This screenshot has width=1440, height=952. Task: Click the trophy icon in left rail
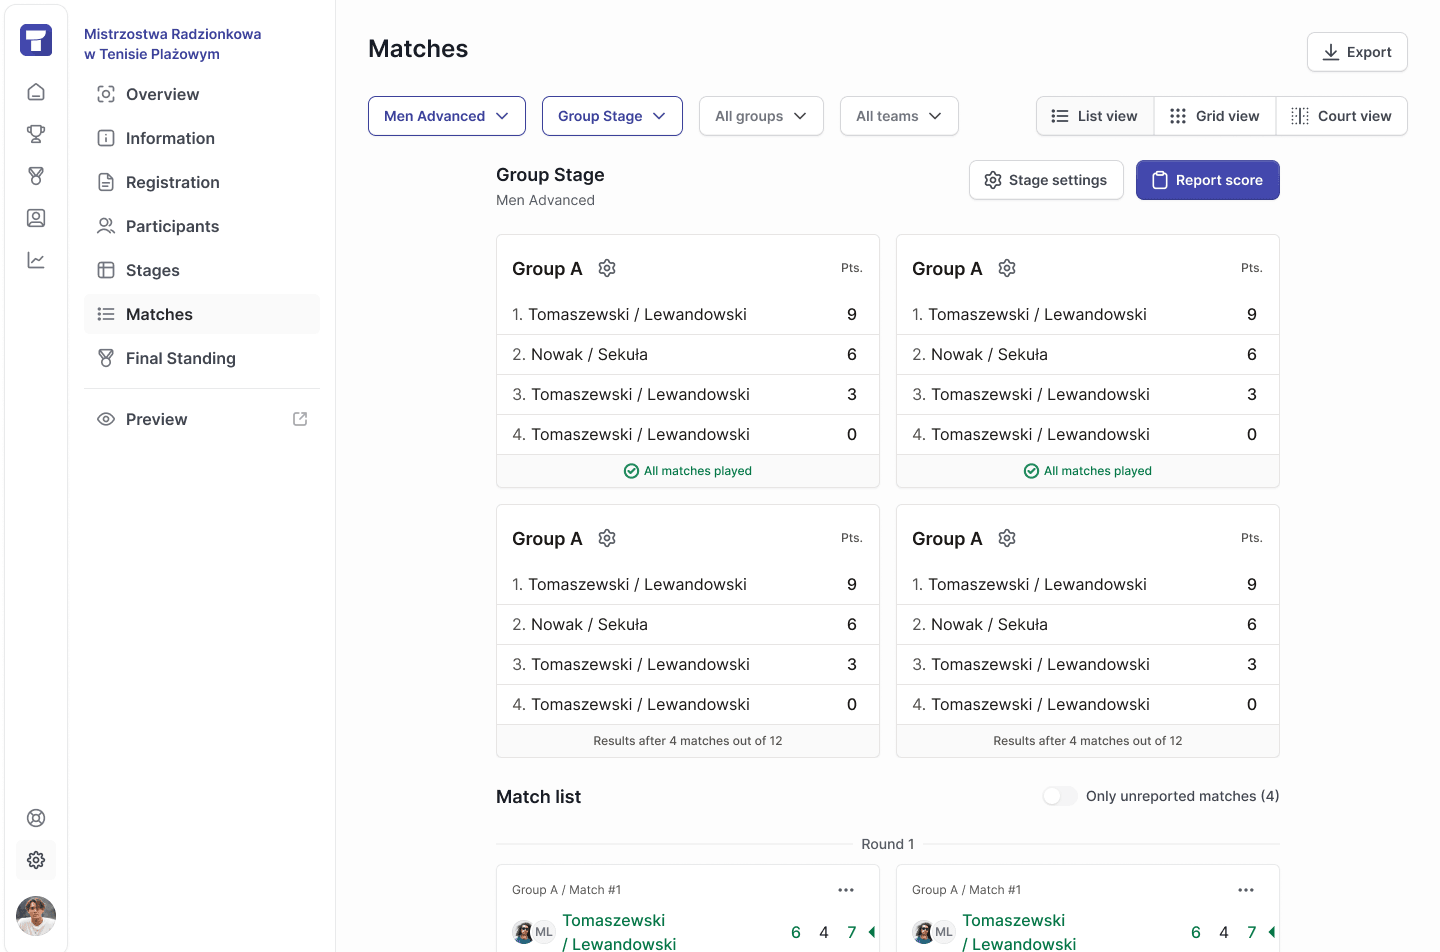[x=36, y=134]
